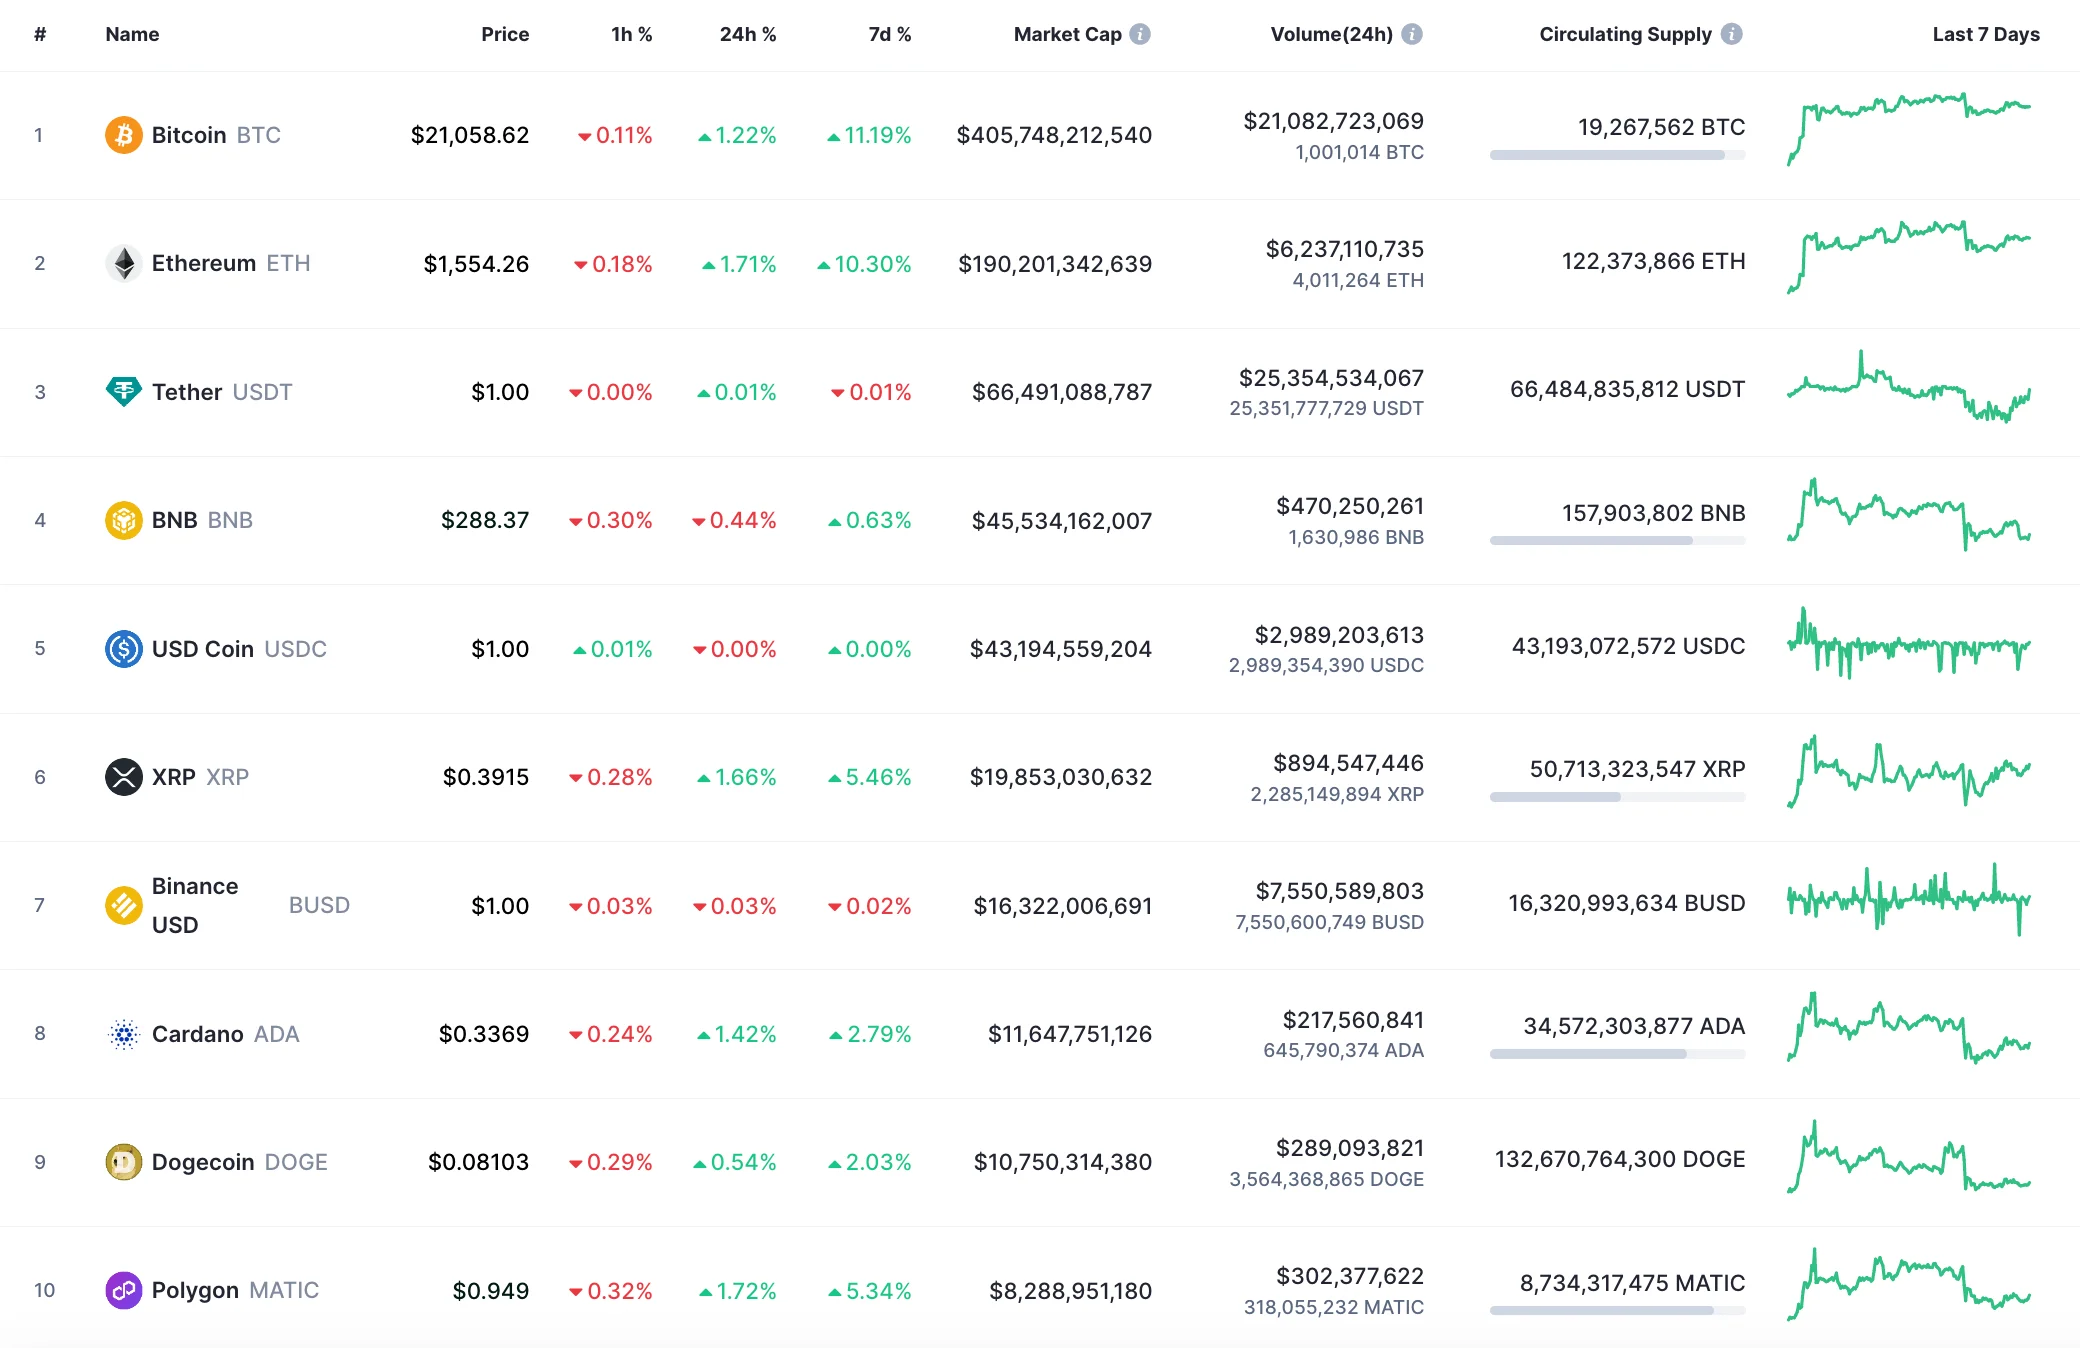Sort coins by 7d % change
The width and height of the screenshot is (2080, 1348).
(888, 33)
